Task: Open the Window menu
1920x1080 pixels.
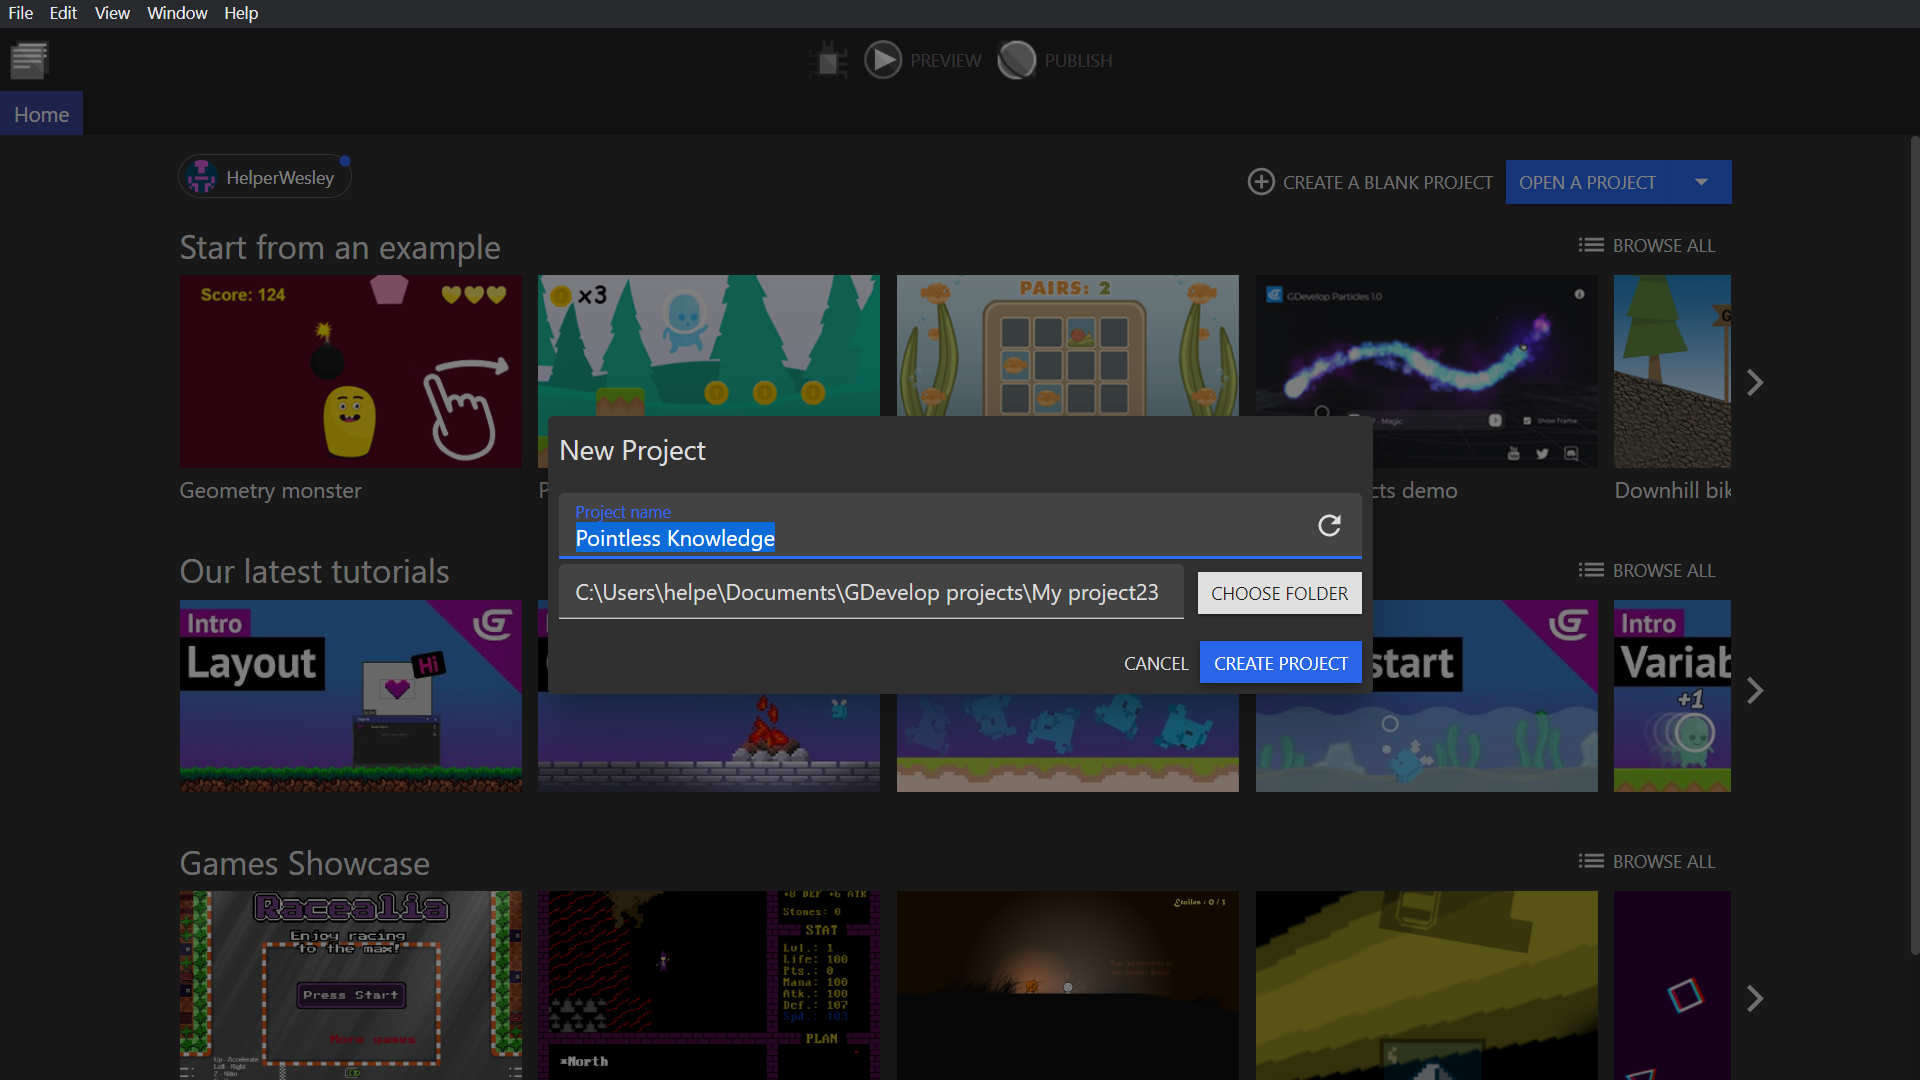Action: click(x=177, y=13)
